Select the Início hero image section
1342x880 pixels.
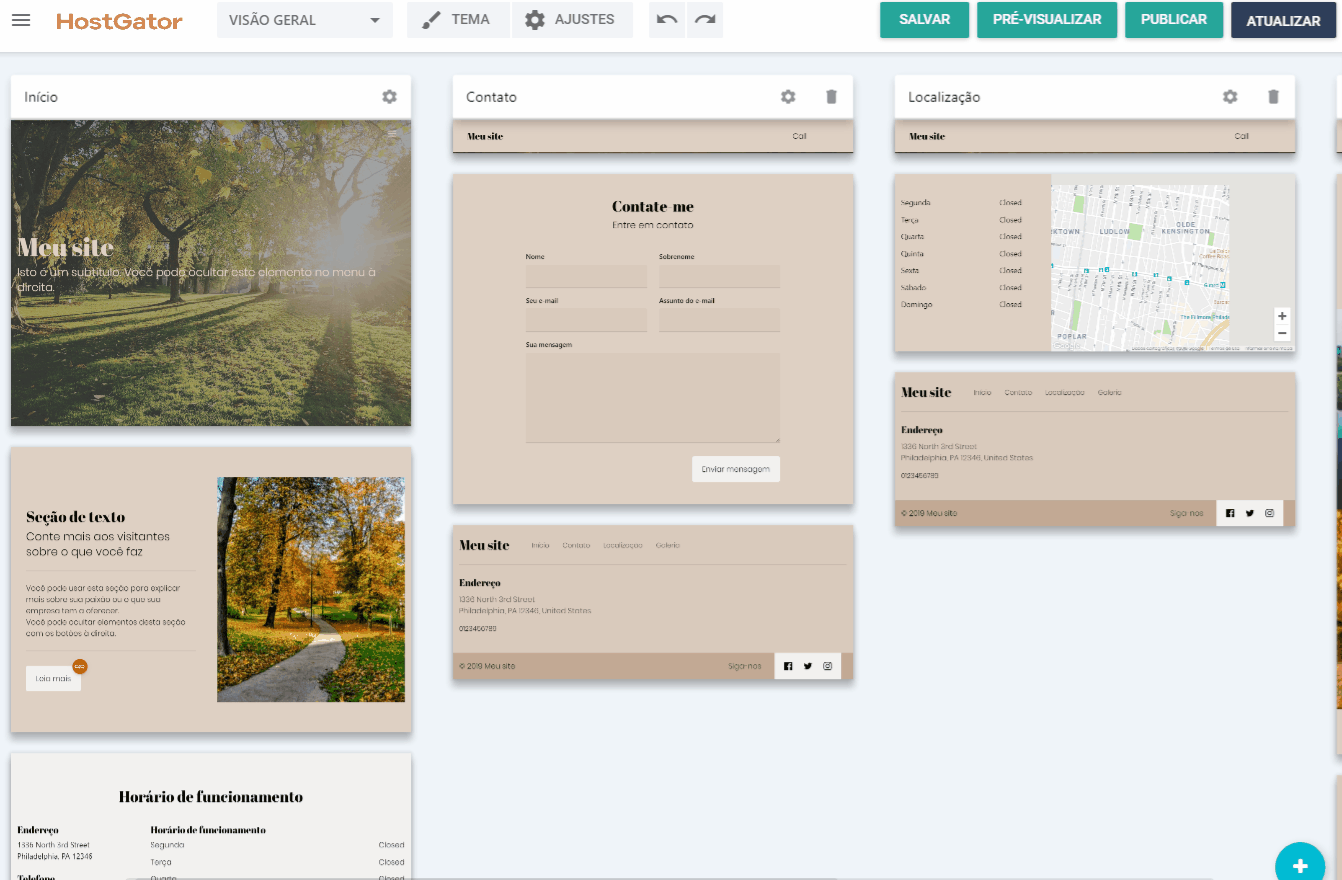pyautogui.click(x=211, y=273)
